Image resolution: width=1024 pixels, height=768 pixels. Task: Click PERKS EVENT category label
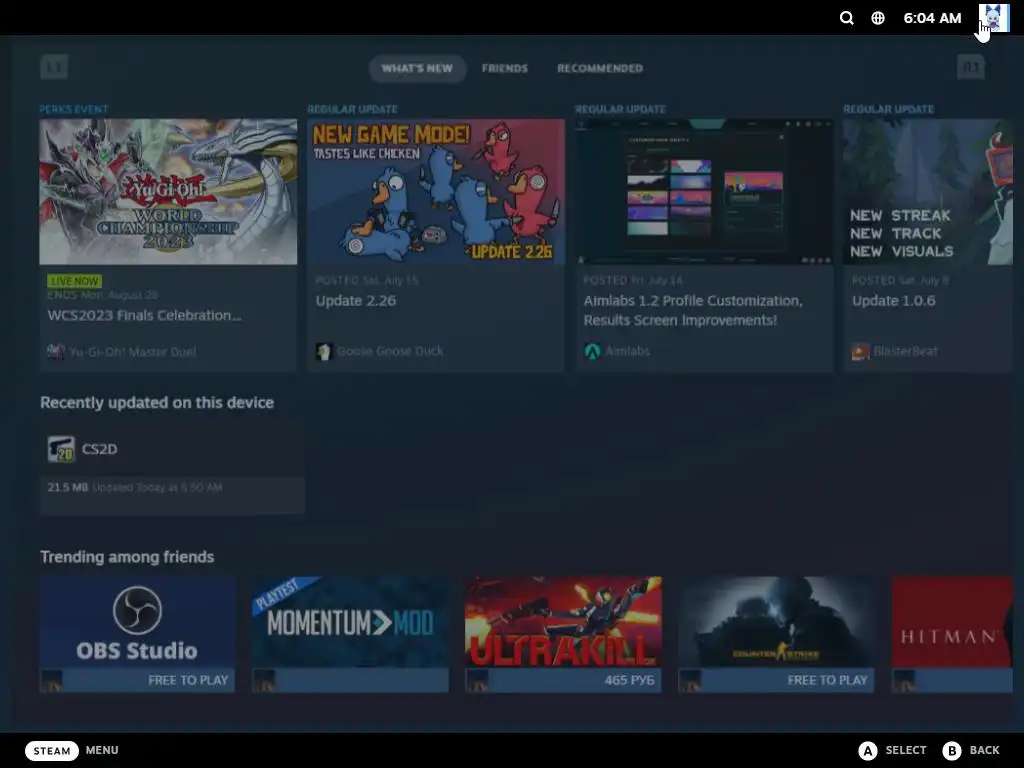(74, 109)
